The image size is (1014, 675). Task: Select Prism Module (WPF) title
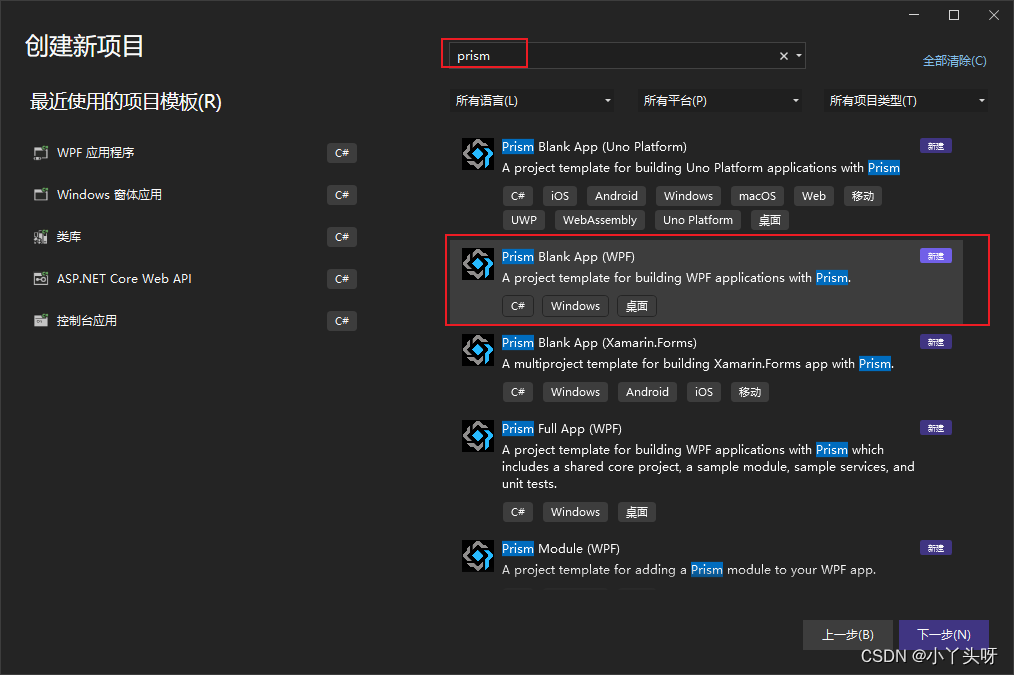click(x=561, y=549)
